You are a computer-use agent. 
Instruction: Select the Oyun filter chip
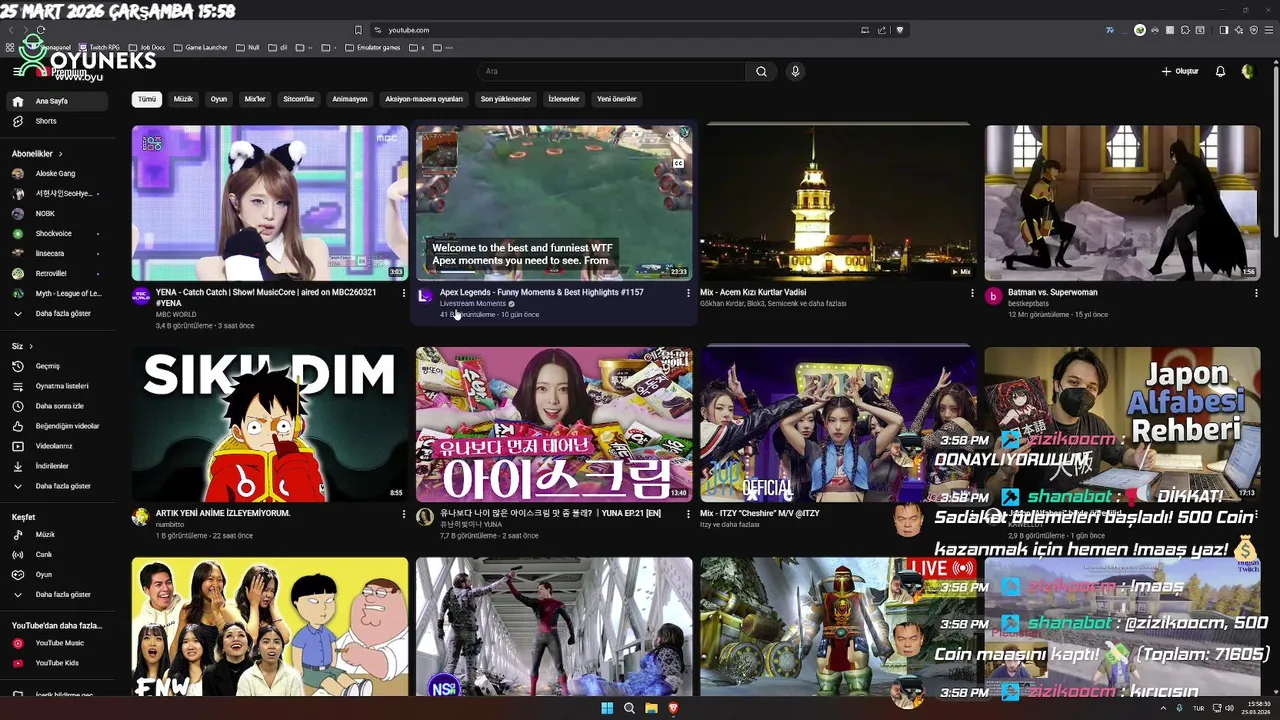[219, 99]
